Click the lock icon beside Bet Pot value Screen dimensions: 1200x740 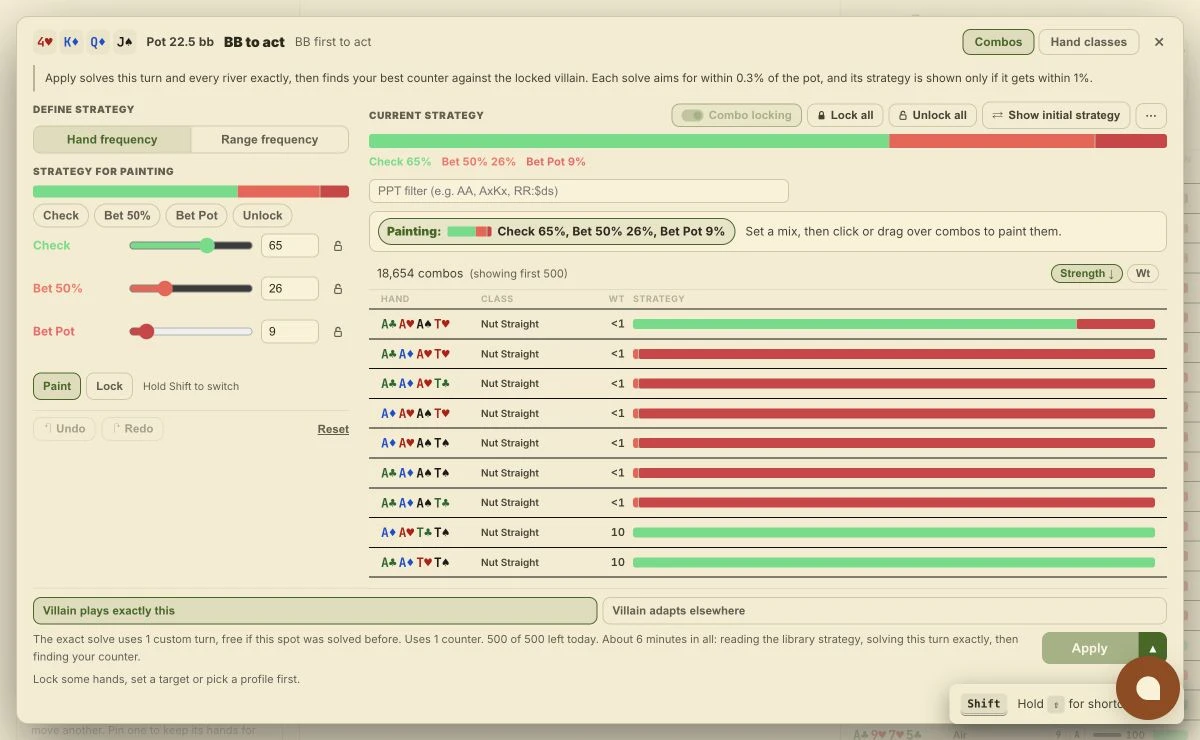pos(337,332)
